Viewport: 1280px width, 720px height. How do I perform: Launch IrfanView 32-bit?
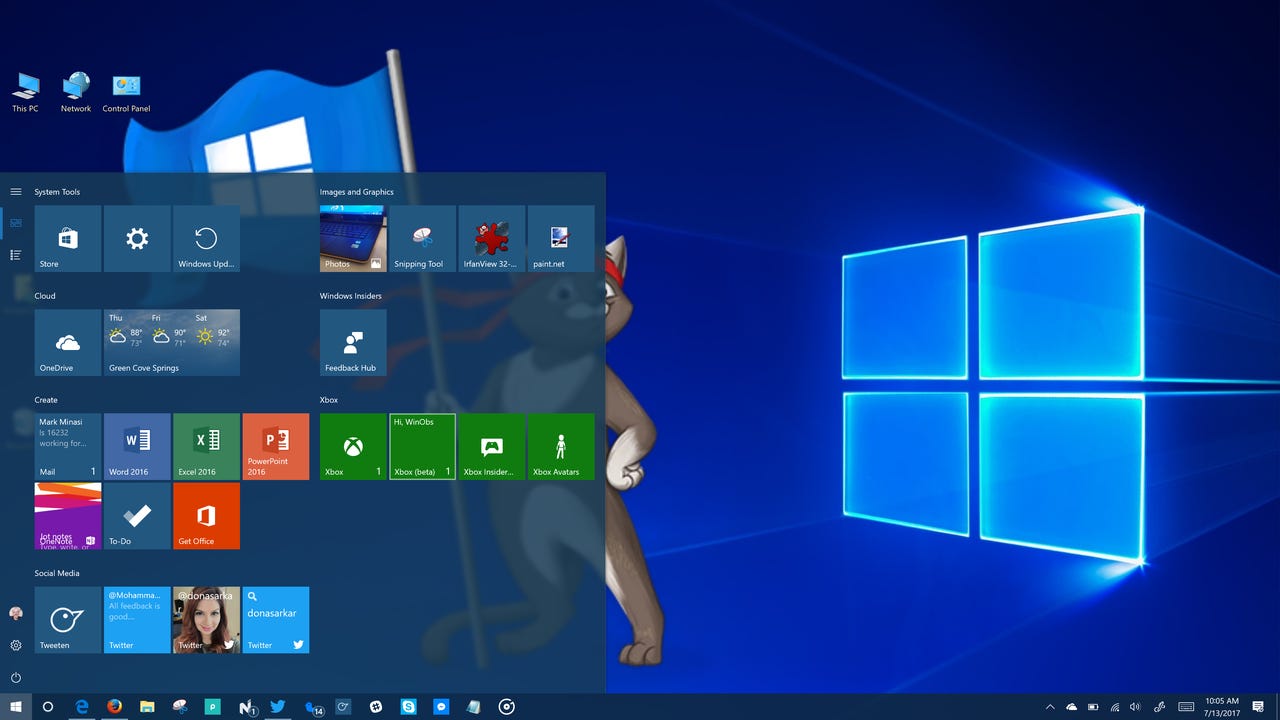tap(492, 238)
